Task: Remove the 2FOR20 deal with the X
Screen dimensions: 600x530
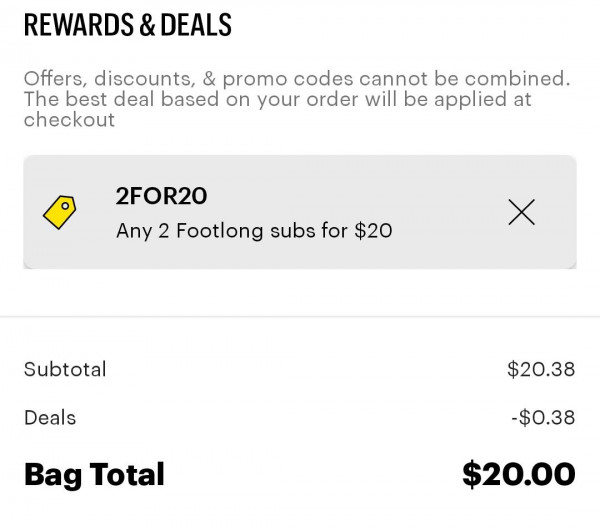Action: pos(522,212)
